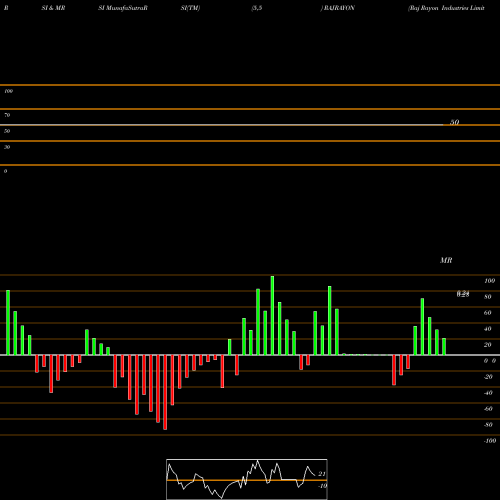Click the tallest green histogram bar

(x=272, y=315)
